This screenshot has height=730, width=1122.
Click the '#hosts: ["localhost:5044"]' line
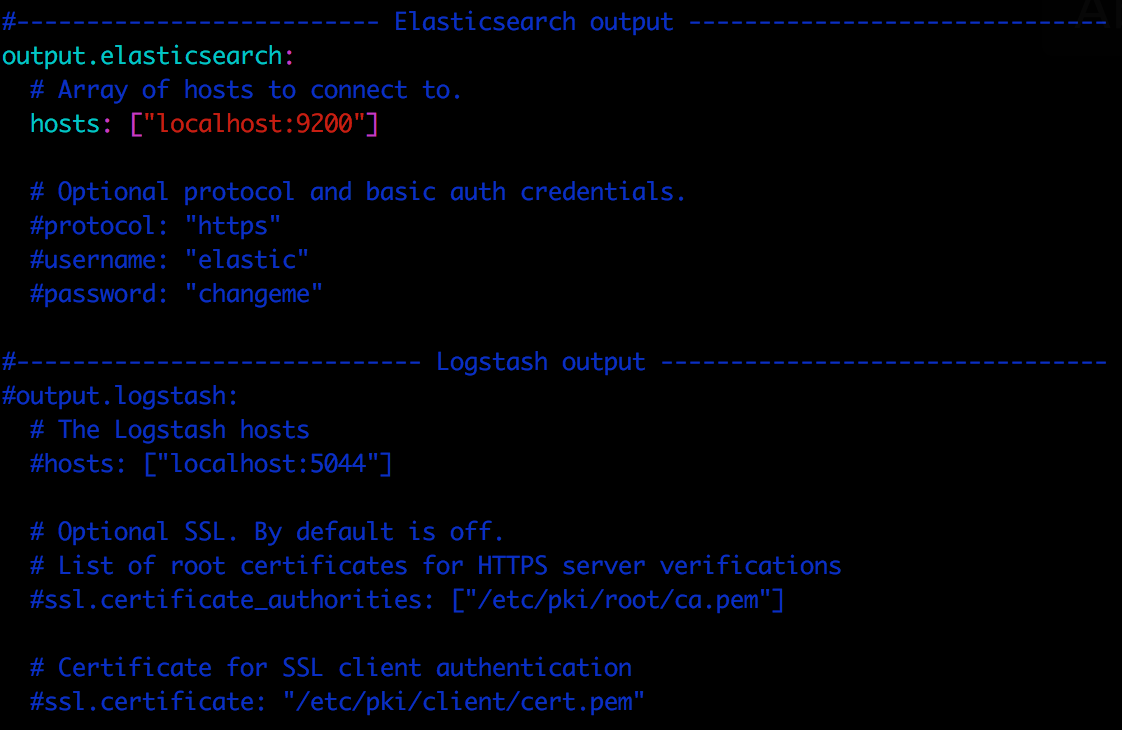tap(211, 464)
